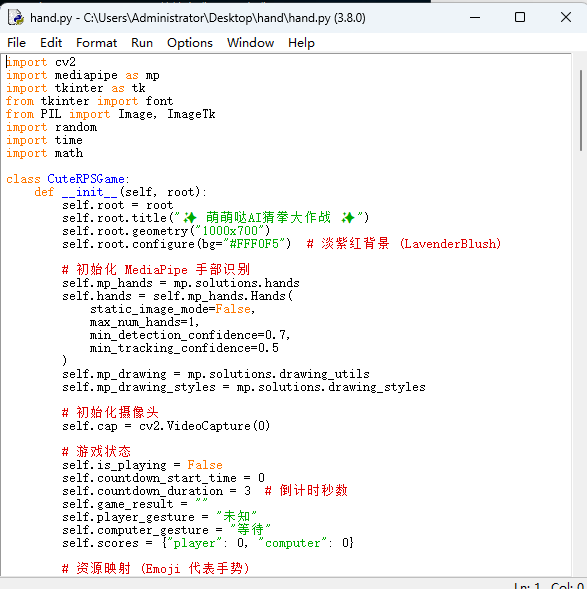Open the Help menu

(301, 43)
